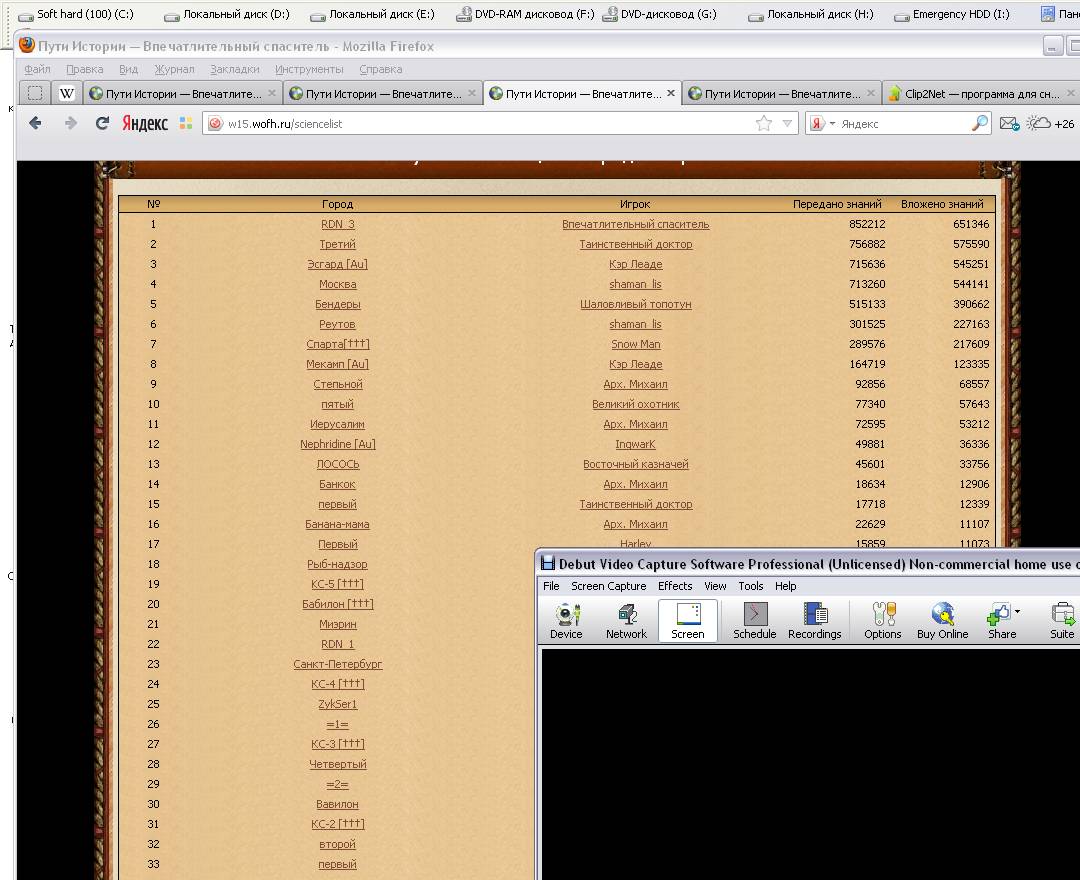Open the city link Вавилон
This screenshot has height=880, width=1080.
click(338, 804)
